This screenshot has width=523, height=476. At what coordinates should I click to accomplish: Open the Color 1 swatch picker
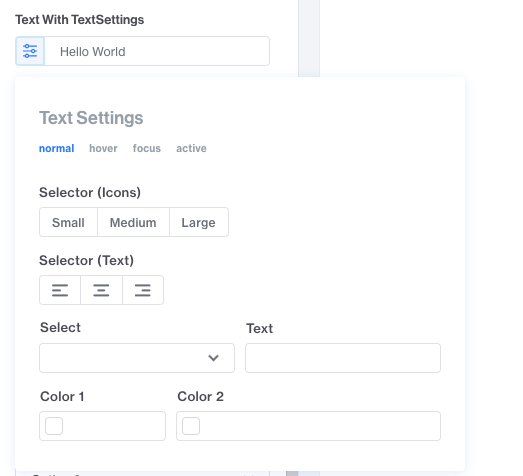click(54, 426)
